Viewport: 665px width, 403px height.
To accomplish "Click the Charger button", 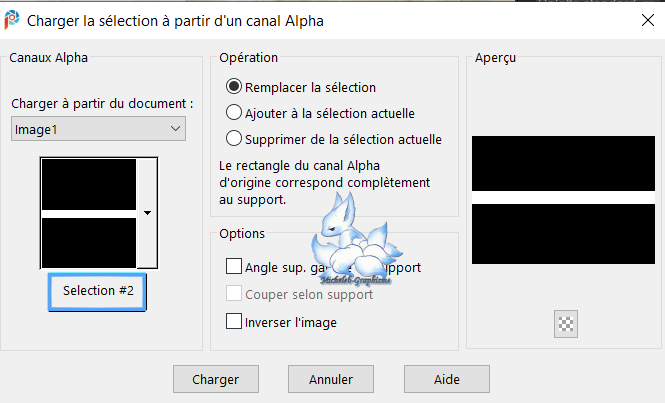I will (x=215, y=379).
